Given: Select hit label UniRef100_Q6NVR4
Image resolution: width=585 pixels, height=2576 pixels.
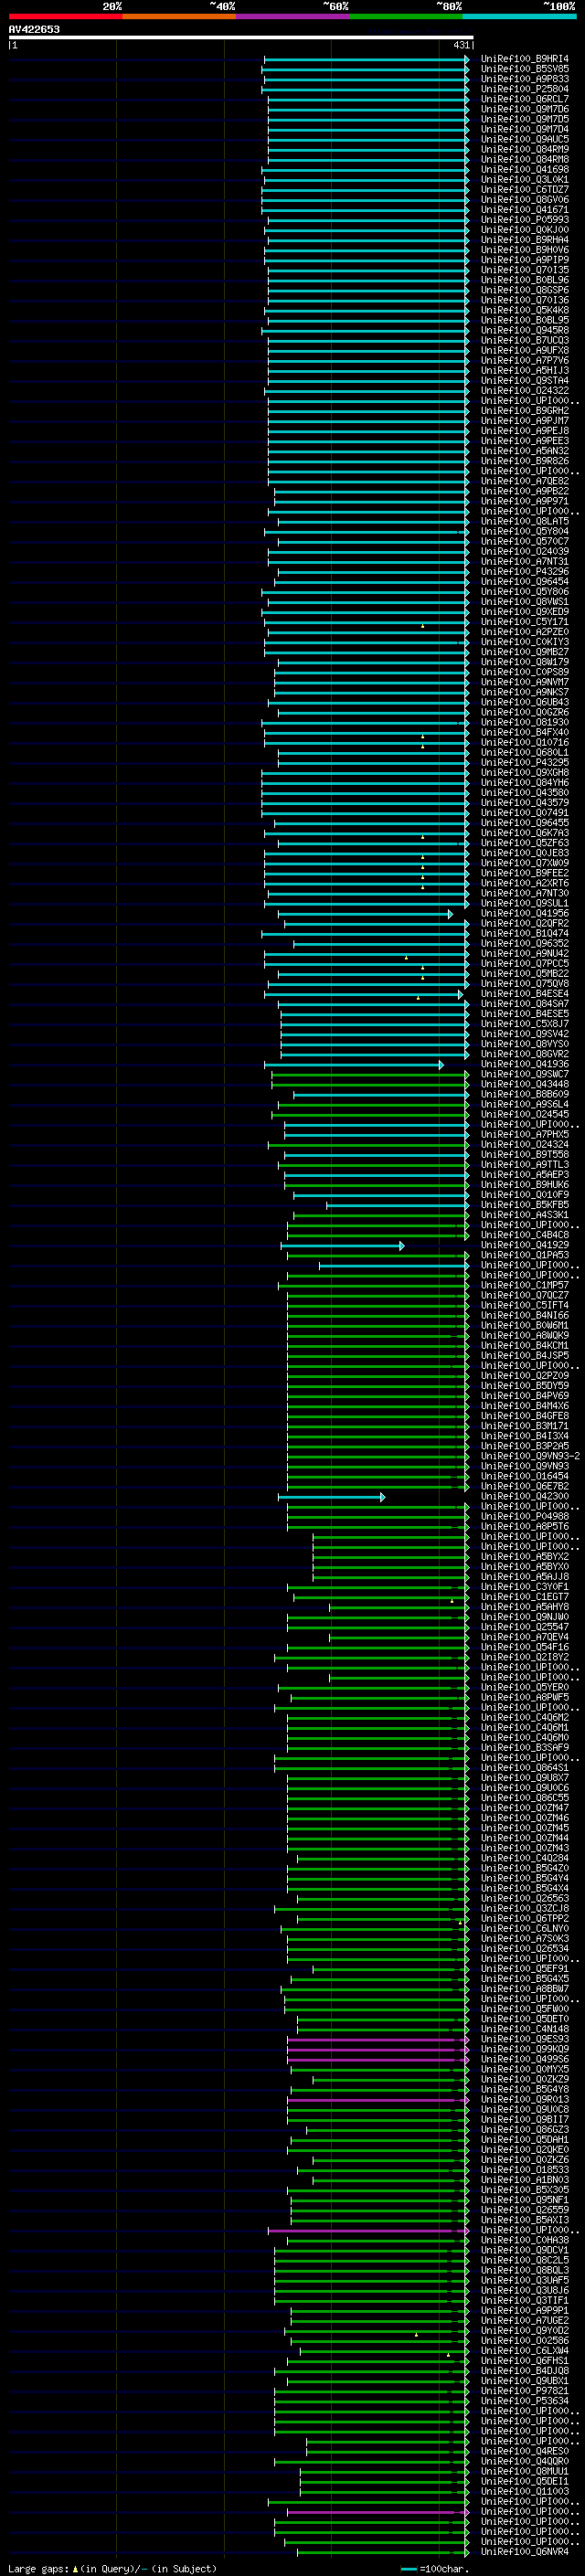Looking at the screenshot, I should (x=524, y=2551).
